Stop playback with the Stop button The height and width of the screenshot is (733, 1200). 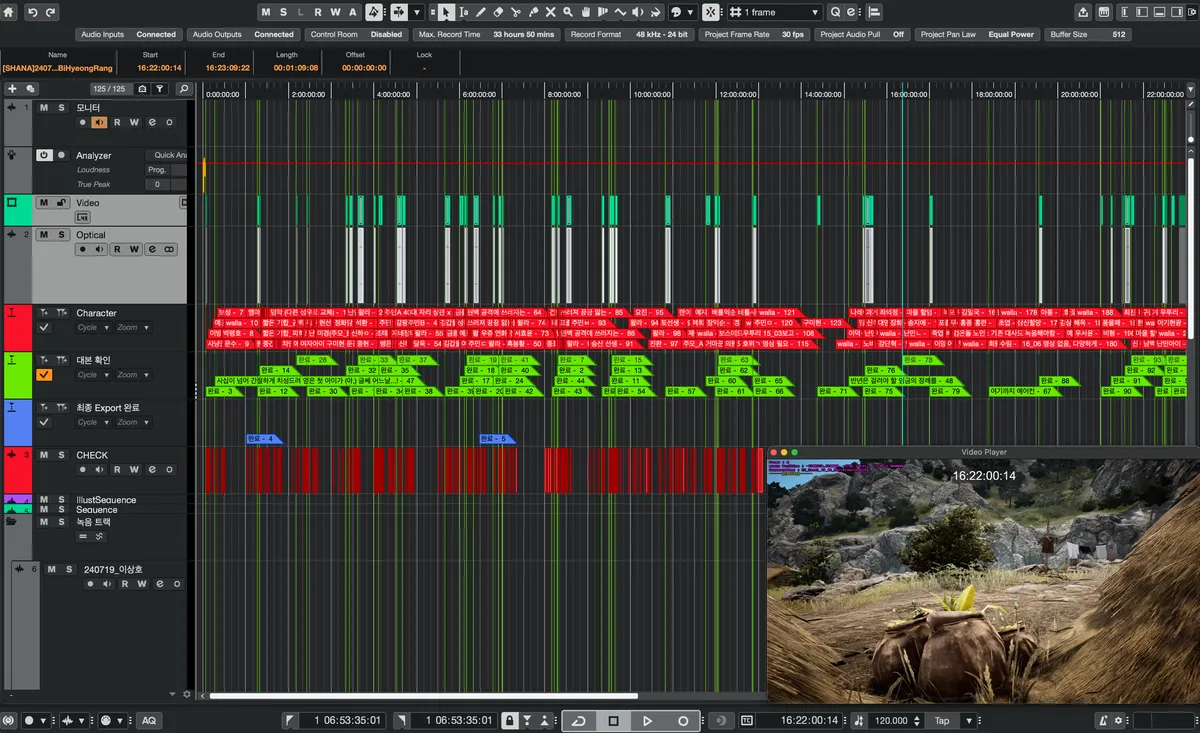614,720
